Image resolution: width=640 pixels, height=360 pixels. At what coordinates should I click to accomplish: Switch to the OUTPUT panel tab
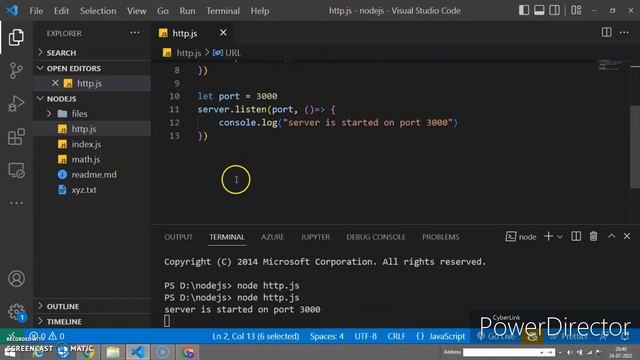(x=178, y=237)
